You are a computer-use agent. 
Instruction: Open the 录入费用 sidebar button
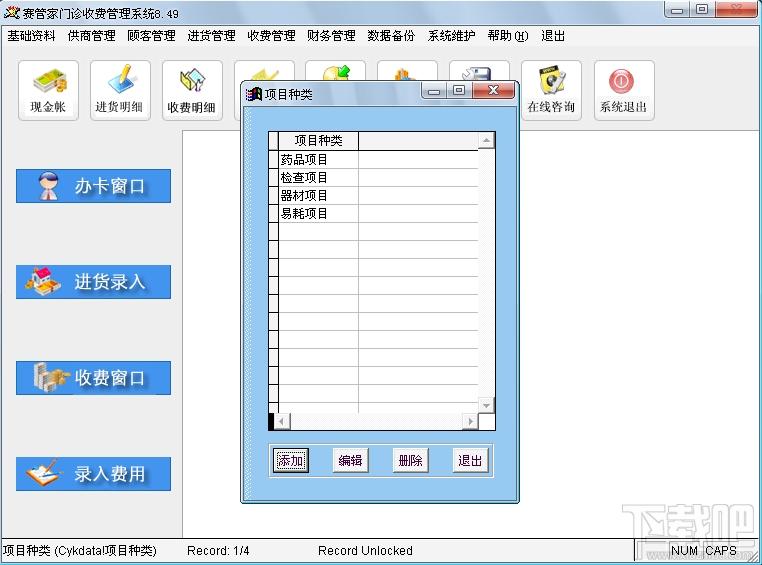coord(93,474)
